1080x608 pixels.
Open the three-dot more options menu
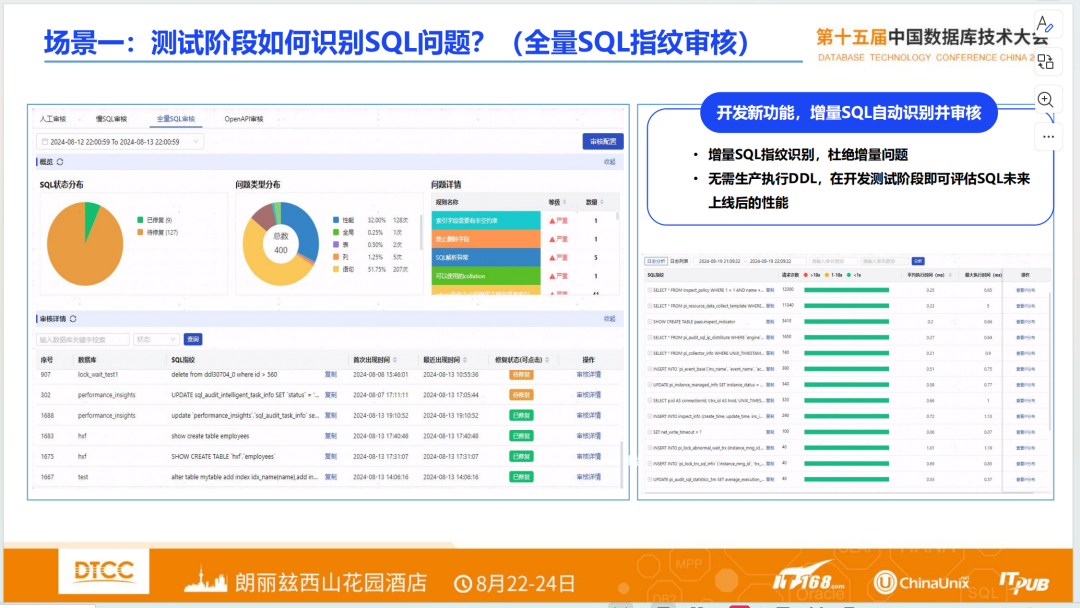click(1048, 136)
